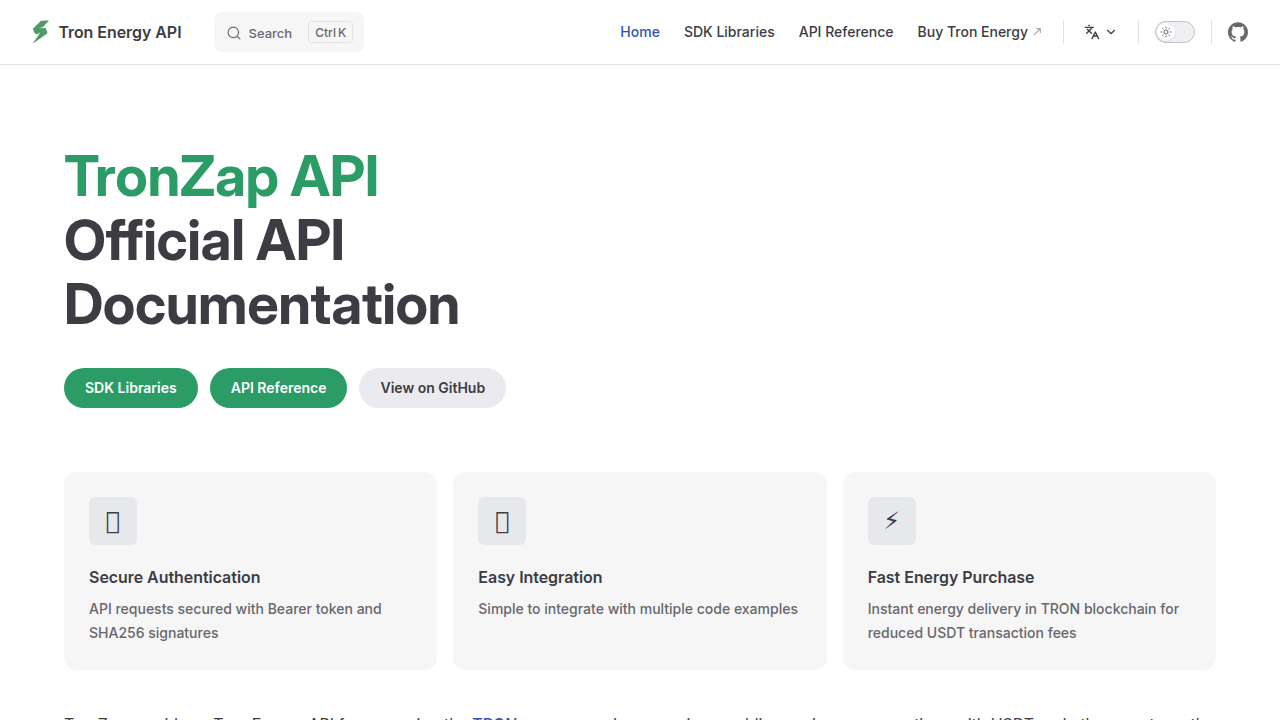Toggle the dark mode appearance switch
Viewport: 1280px width, 720px height.
click(x=1175, y=32)
